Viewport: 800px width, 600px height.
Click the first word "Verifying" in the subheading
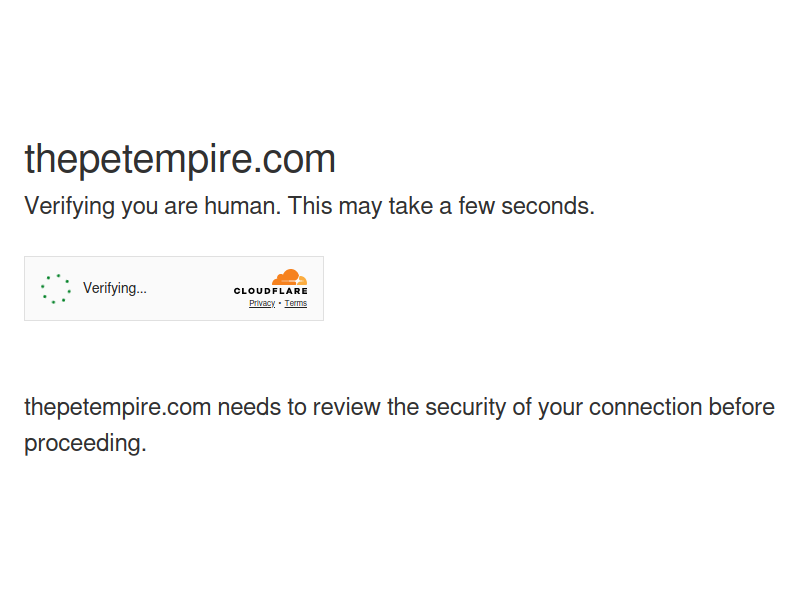(x=69, y=207)
